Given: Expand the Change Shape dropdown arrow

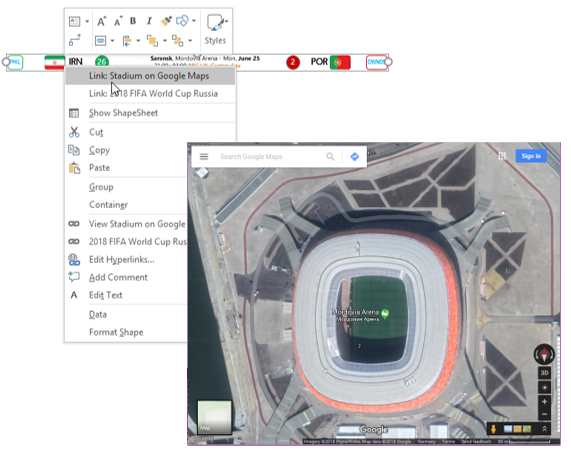Looking at the screenshot, I should click(194, 21).
